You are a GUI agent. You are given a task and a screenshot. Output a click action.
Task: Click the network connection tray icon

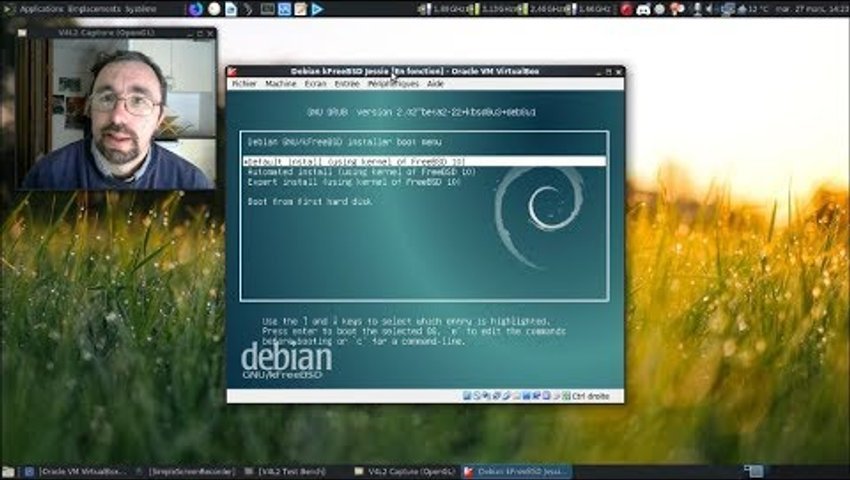[x=727, y=9]
